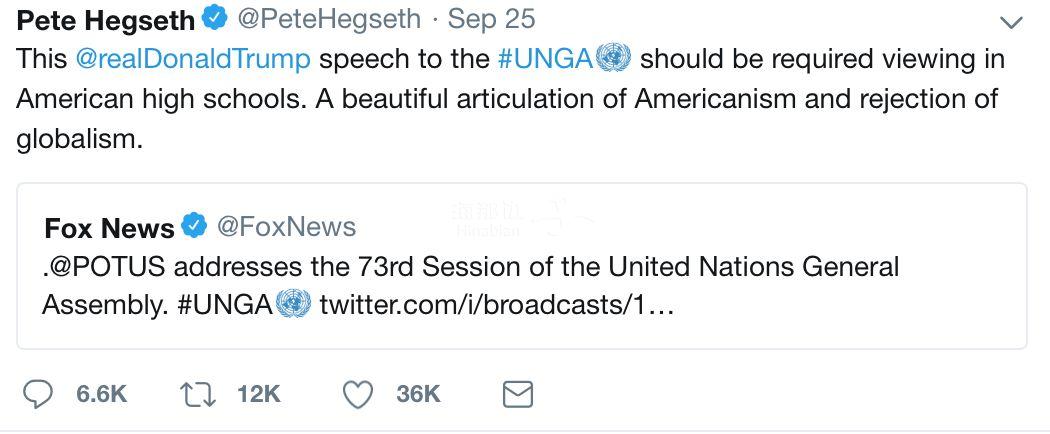View the 12K retweets count
This screenshot has width=1050, height=434.
click(x=258, y=394)
